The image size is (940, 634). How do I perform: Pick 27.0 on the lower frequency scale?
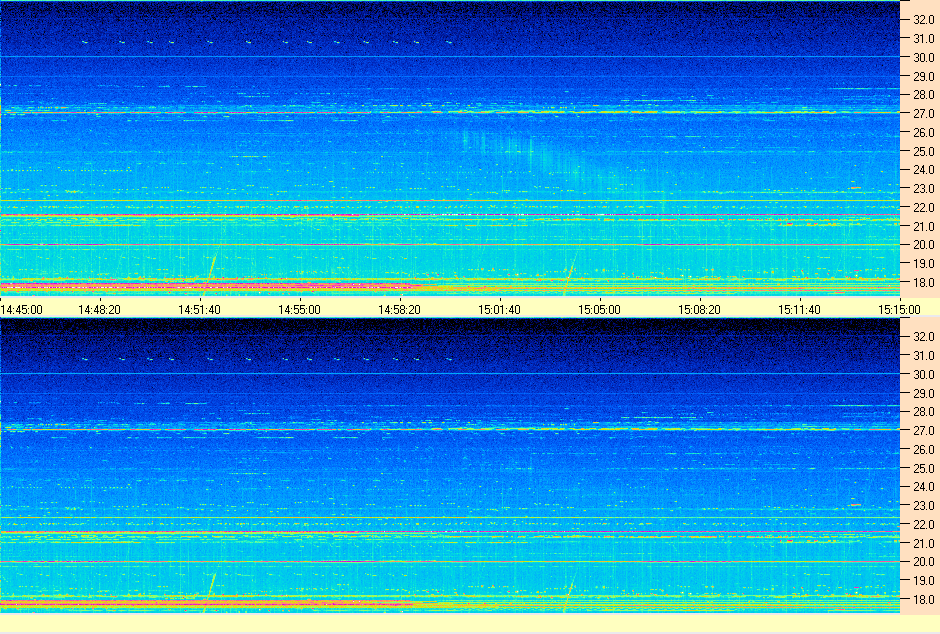click(x=924, y=431)
